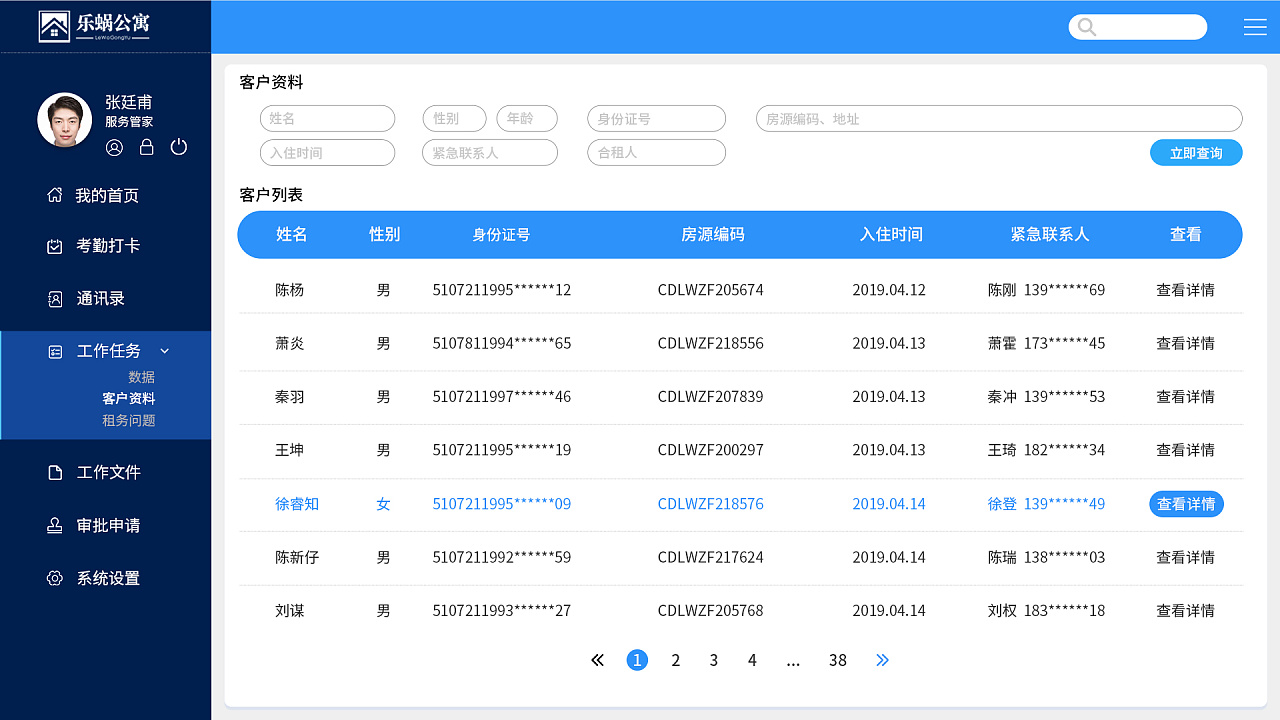Click the attendance calendar icon beside 考勤打卡
The width and height of the screenshot is (1280, 720).
coord(54,247)
